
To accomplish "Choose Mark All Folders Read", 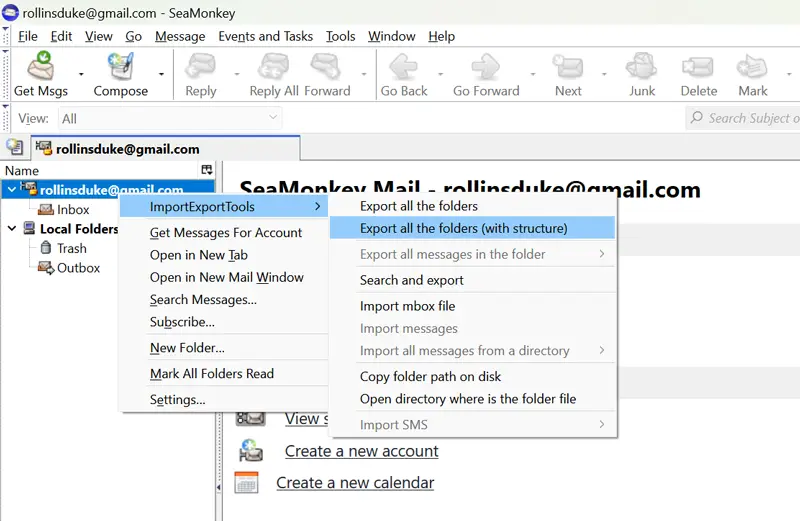I will [x=224, y=374].
